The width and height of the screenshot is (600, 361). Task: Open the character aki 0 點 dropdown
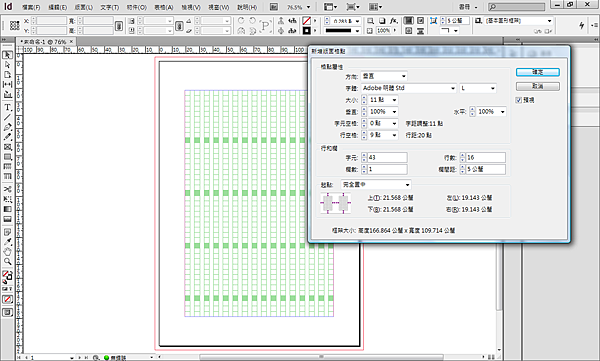383,123
